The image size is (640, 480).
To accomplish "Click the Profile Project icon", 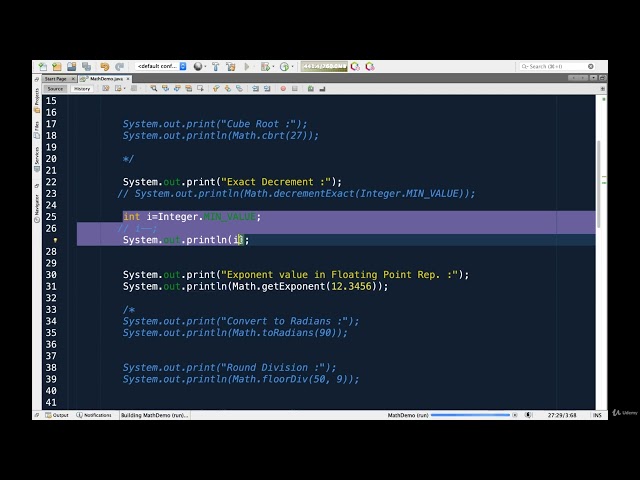I will [284, 67].
